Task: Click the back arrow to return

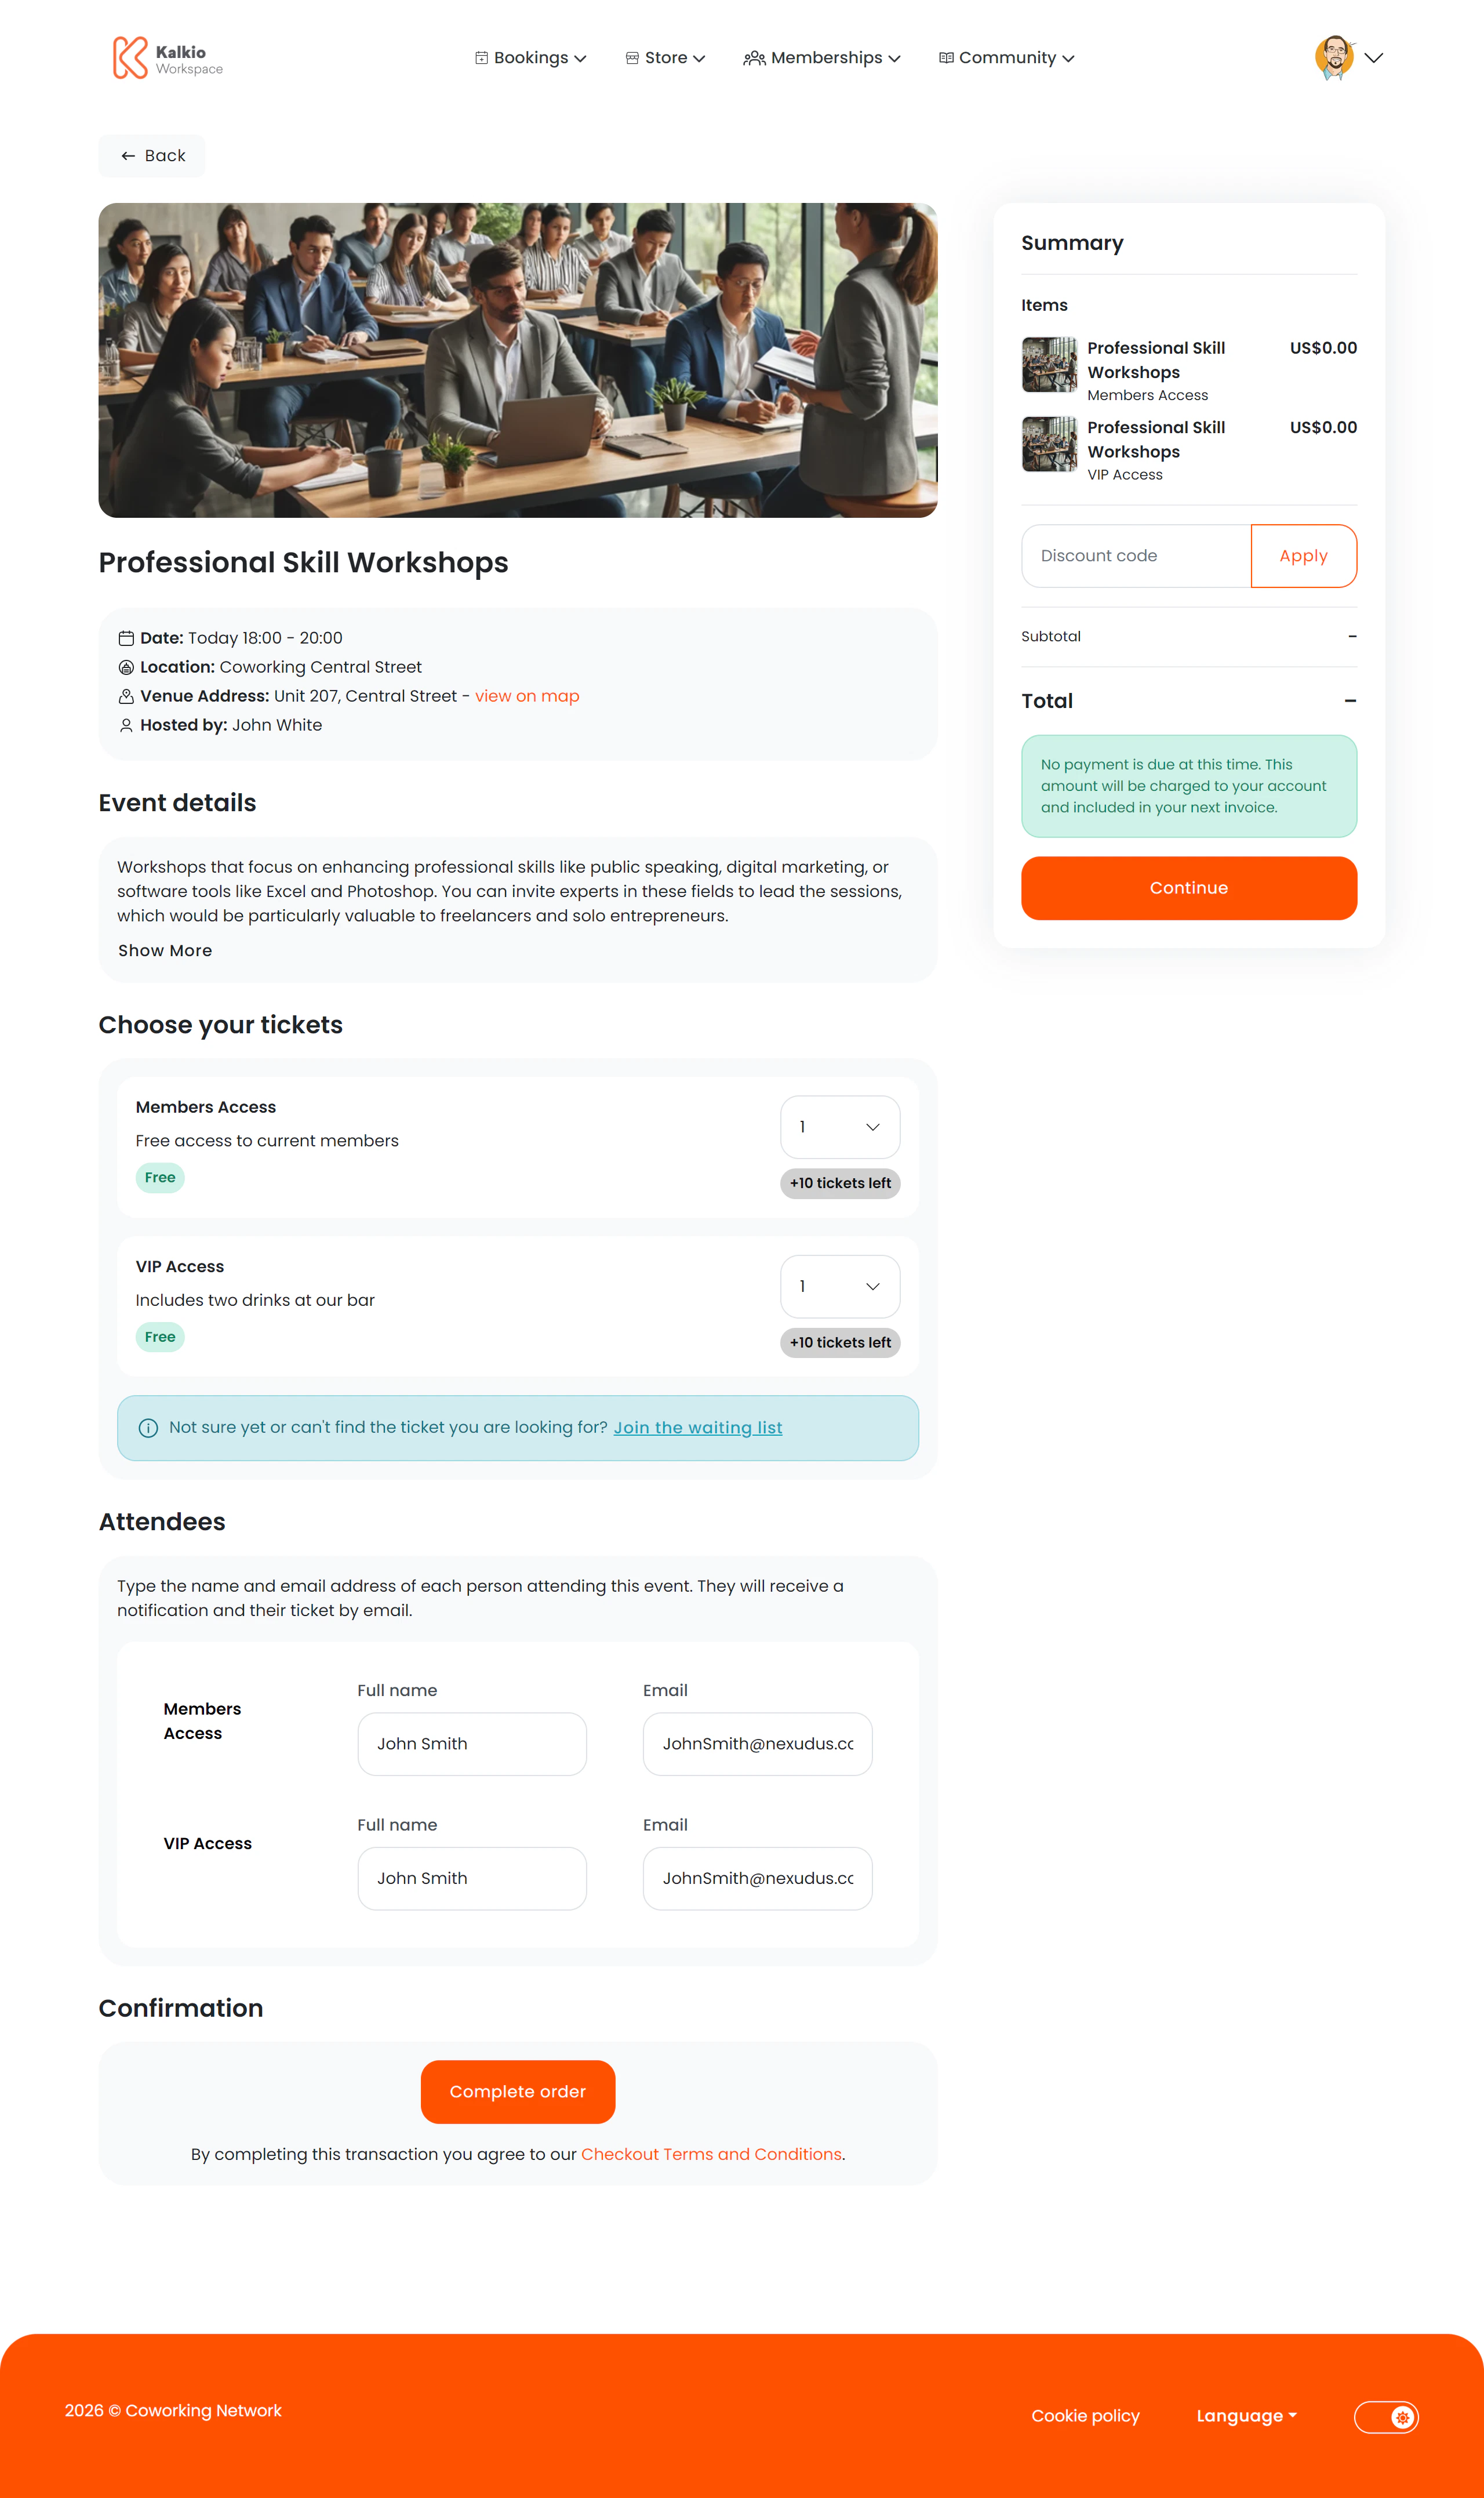Action: (x=128, y=155)
